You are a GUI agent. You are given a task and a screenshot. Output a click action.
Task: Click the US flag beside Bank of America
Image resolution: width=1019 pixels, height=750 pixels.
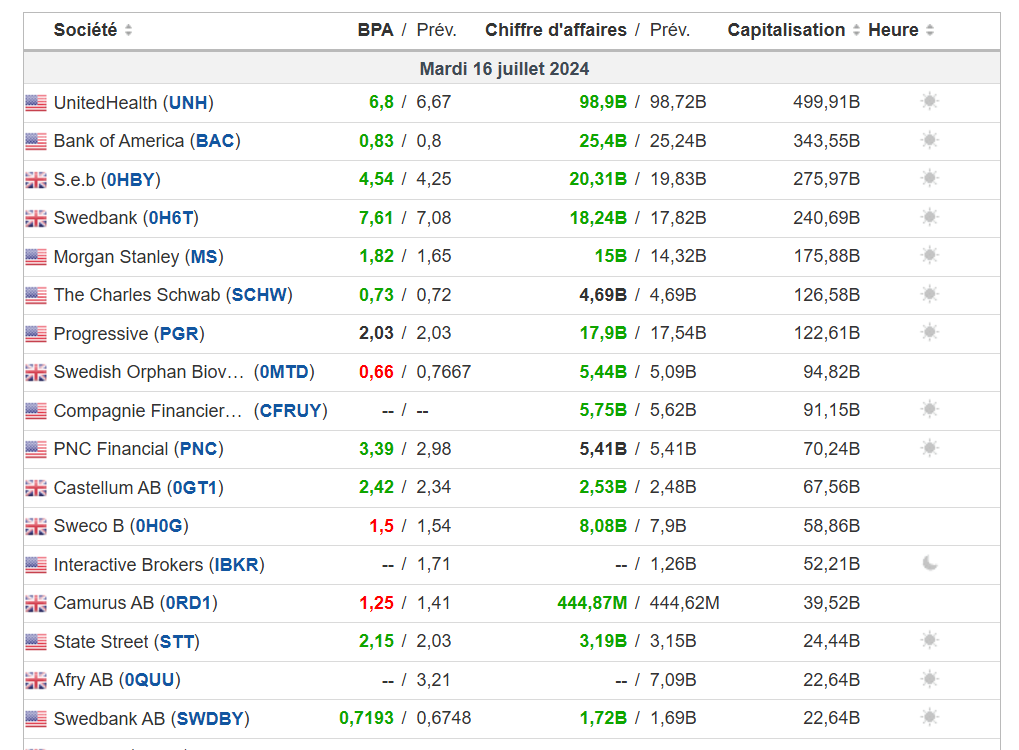pyautogui.click(x=36, y=141)
